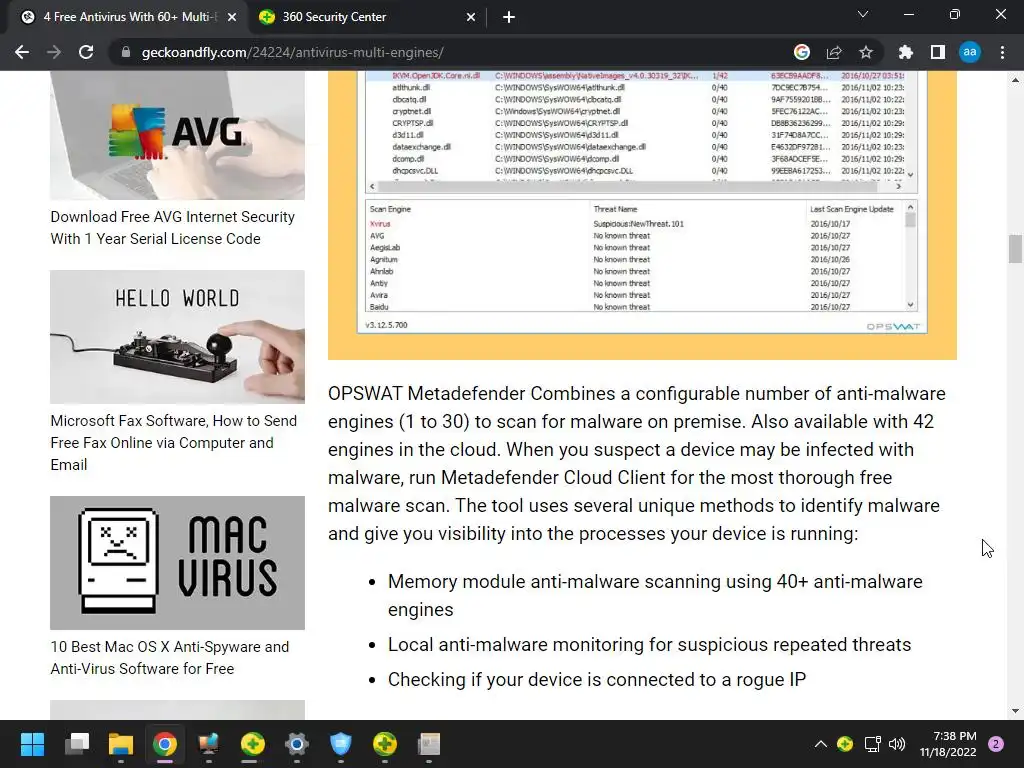Click the OPSWAT Metadefender screenshot image
The image size is (1024, 768).
(642, 215)
